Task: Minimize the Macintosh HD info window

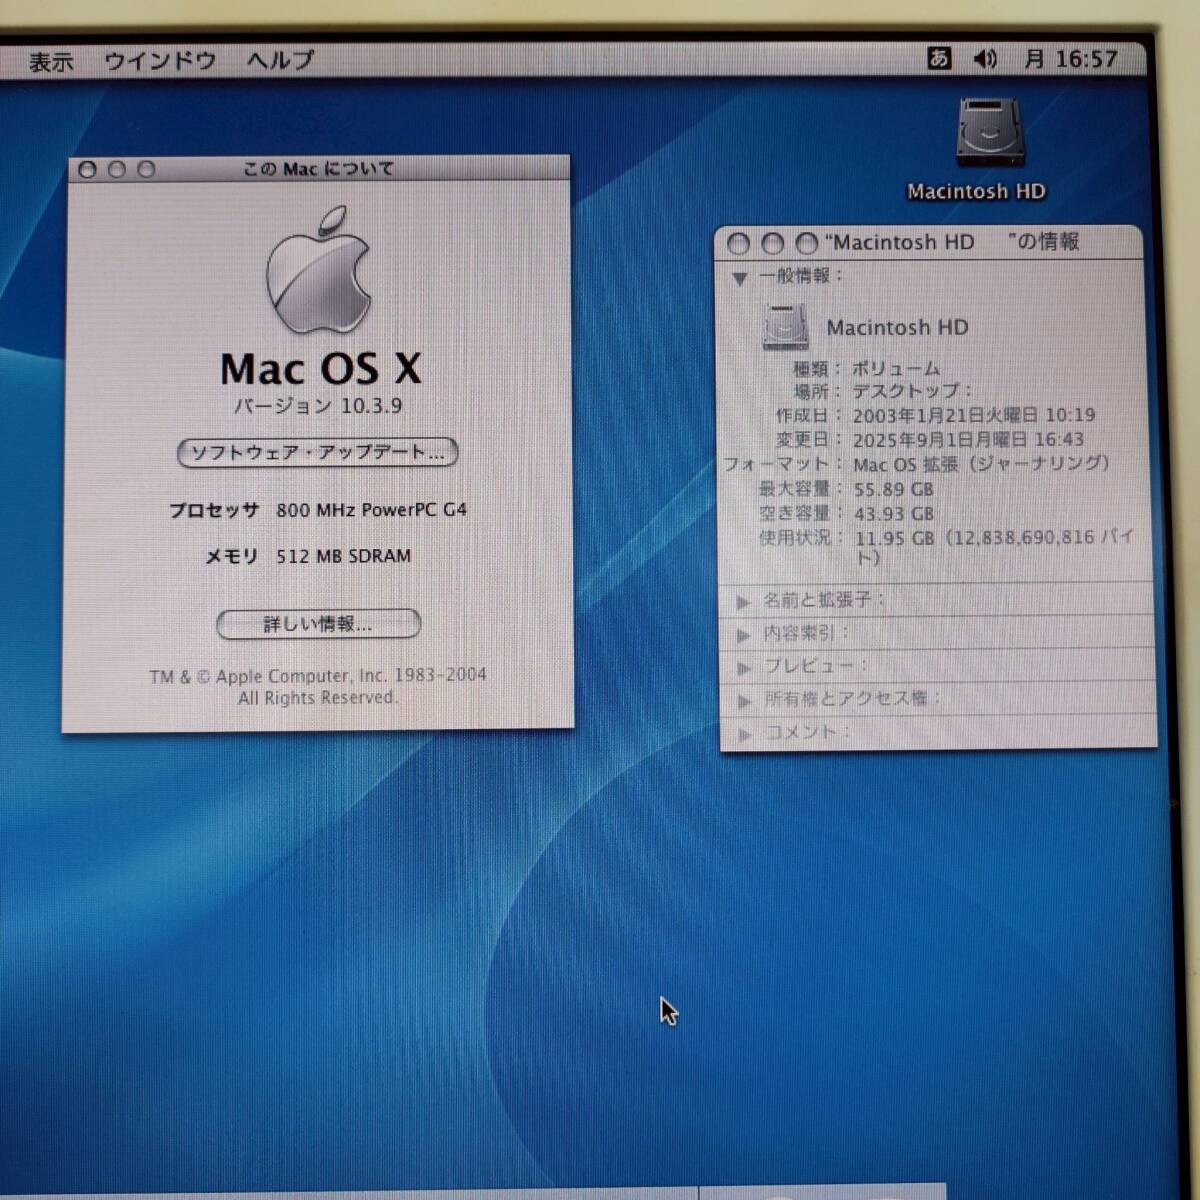Action: click(772, 243)
